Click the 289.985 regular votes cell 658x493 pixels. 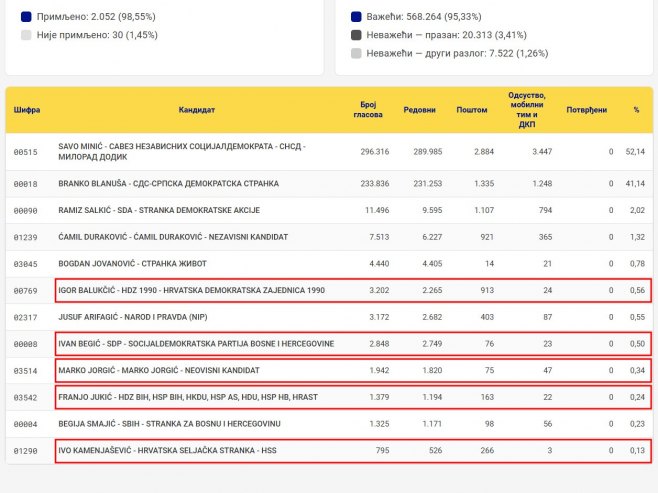click(428, 151)
